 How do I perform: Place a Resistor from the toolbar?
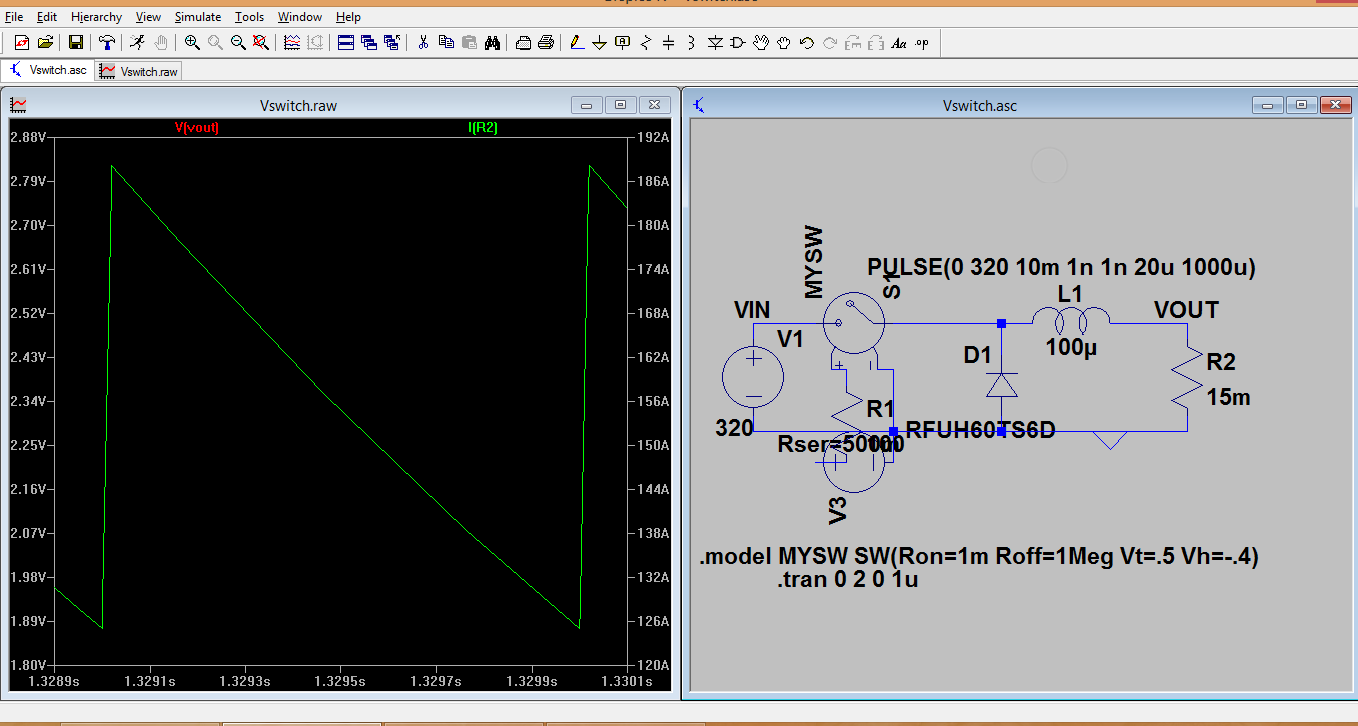tap(645, 42)
